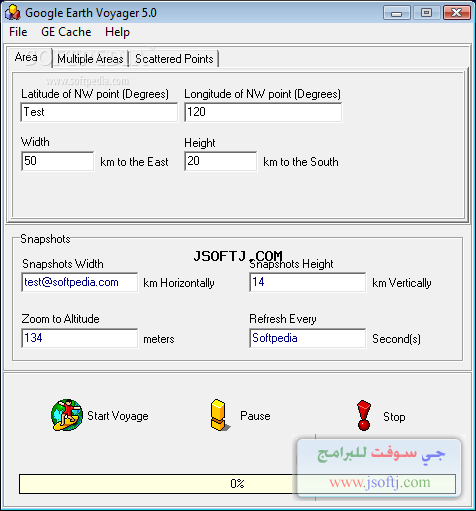The height and width of the screenshot is (511, 476).
Task: Switch to the Area tab
Action: click(x=29, y=57)
